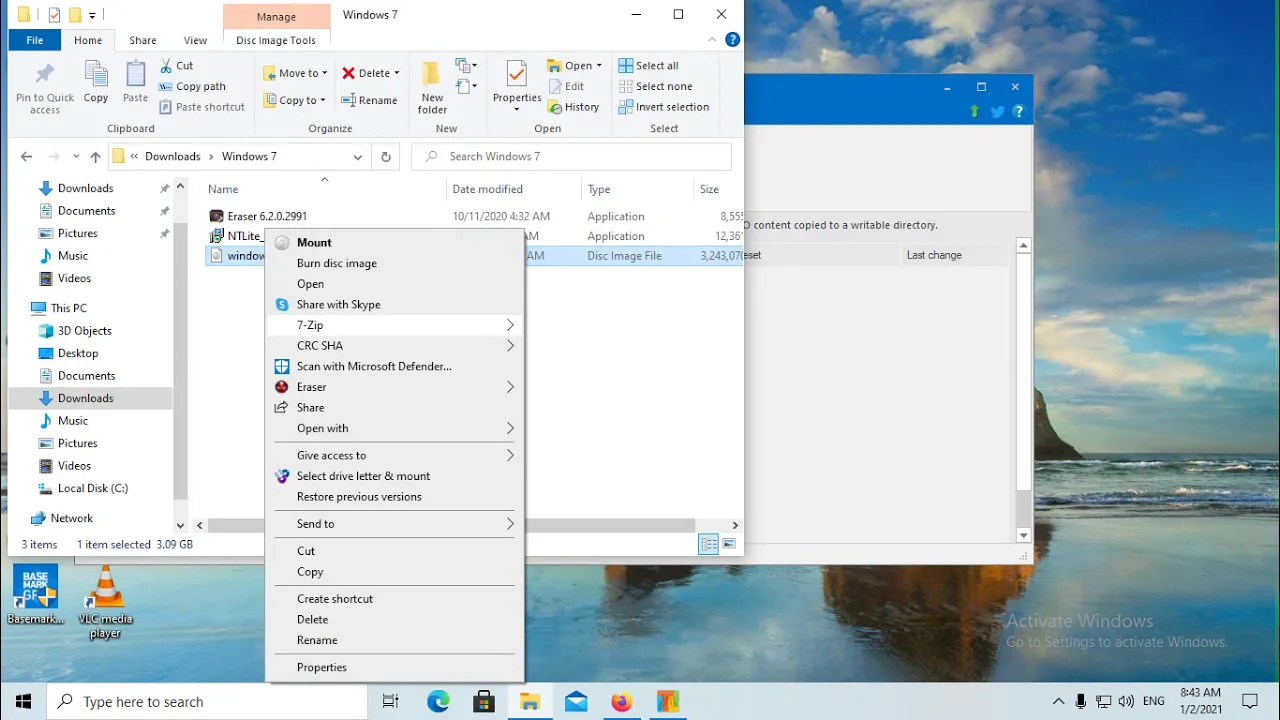Expand the Open with submenu
Viewport: 1280px width, 720px height.
[394, 428]
